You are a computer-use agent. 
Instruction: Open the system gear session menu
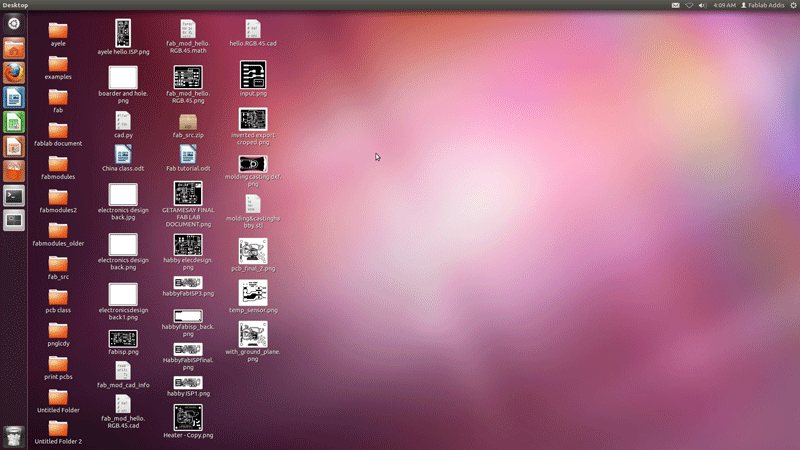(793, 5)
